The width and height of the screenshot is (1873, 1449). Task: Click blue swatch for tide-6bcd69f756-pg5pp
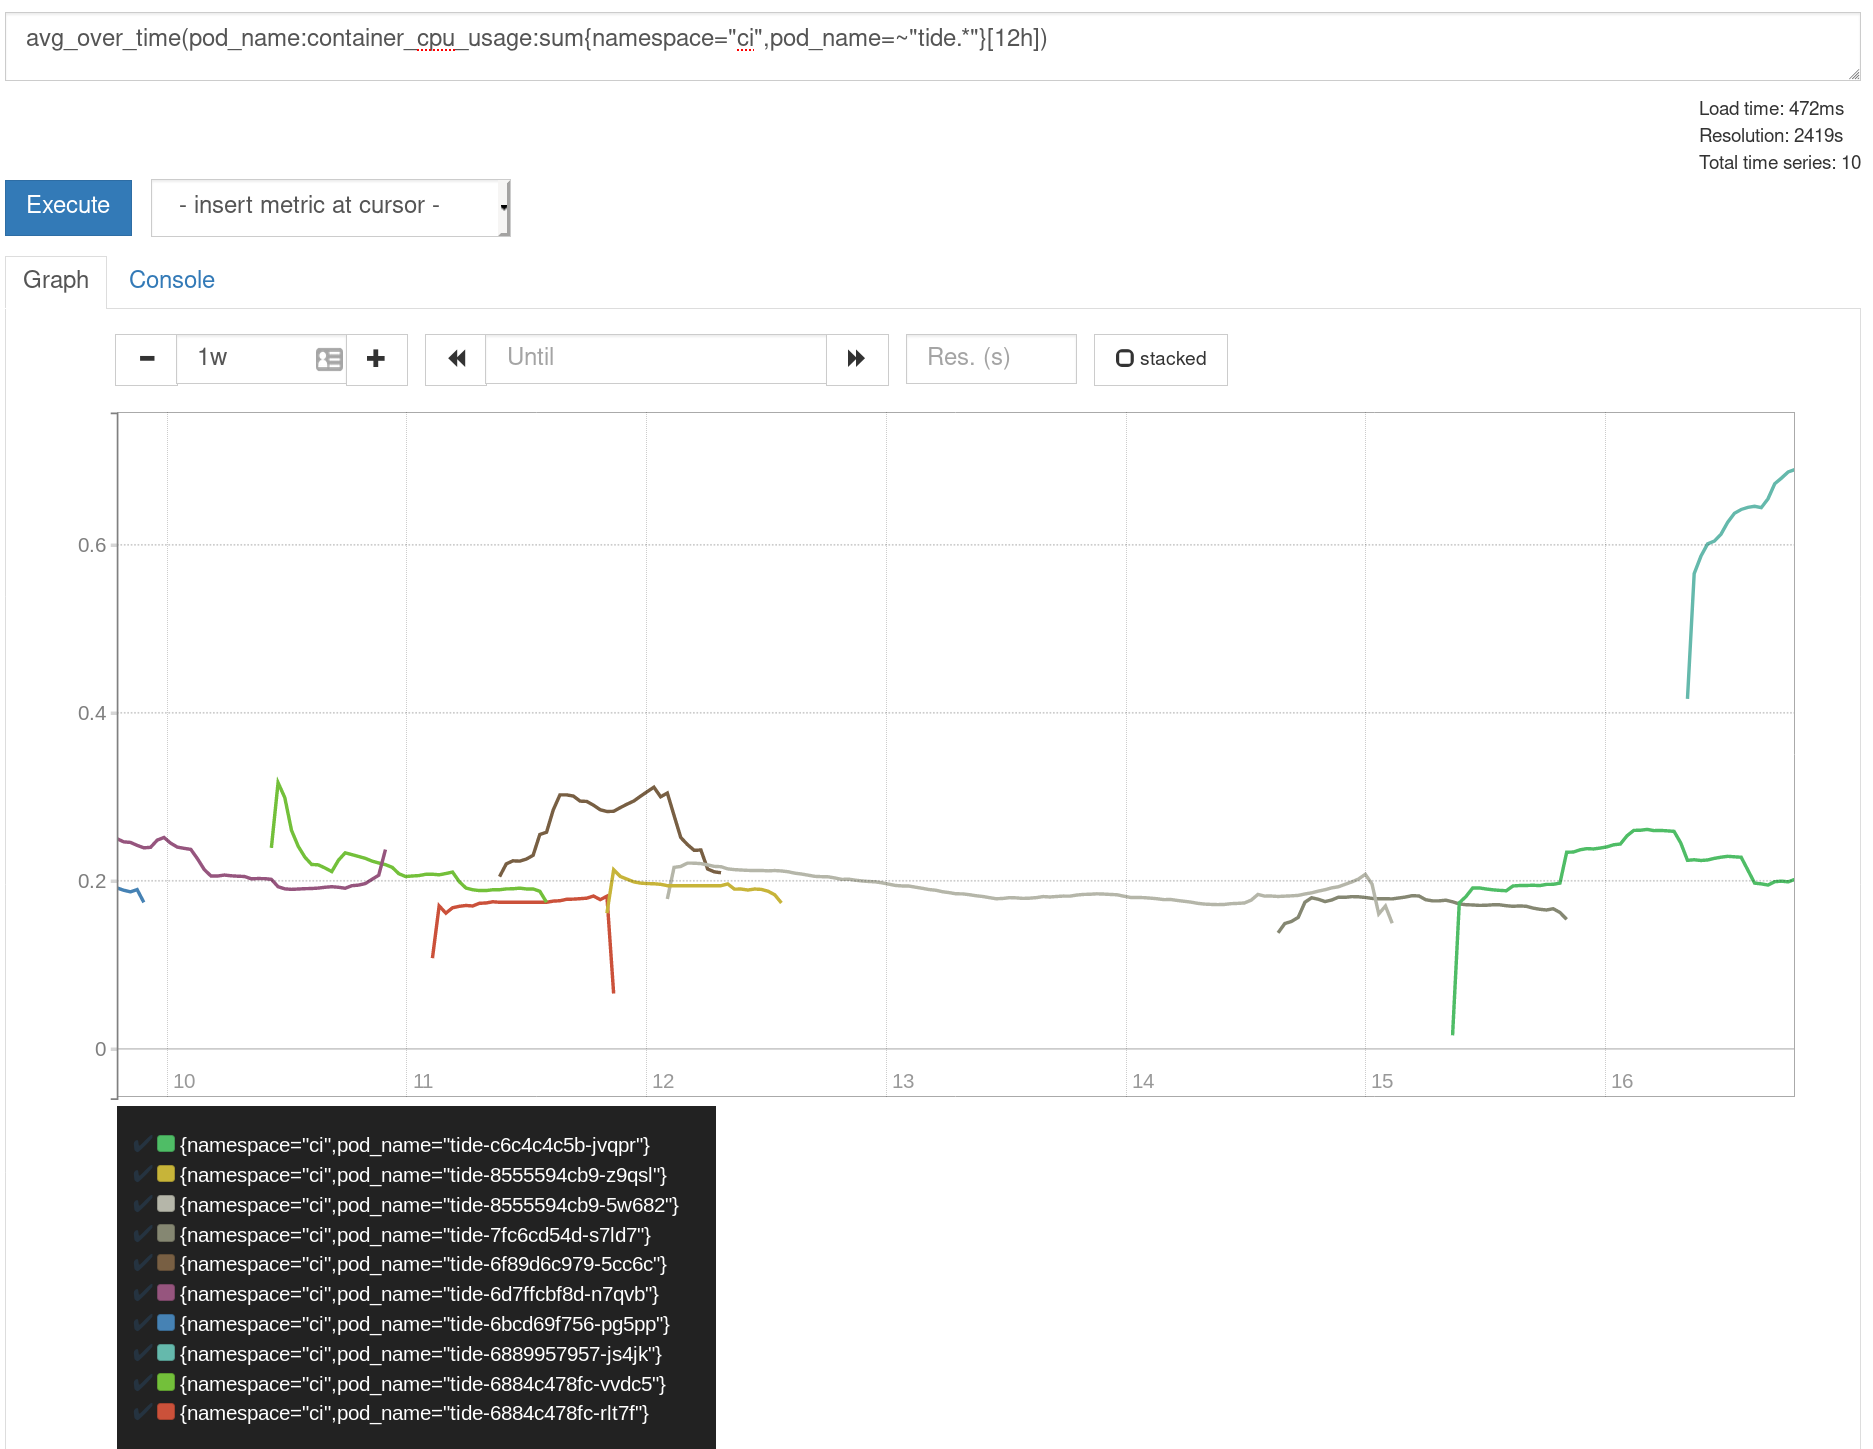click(166, 1323)
